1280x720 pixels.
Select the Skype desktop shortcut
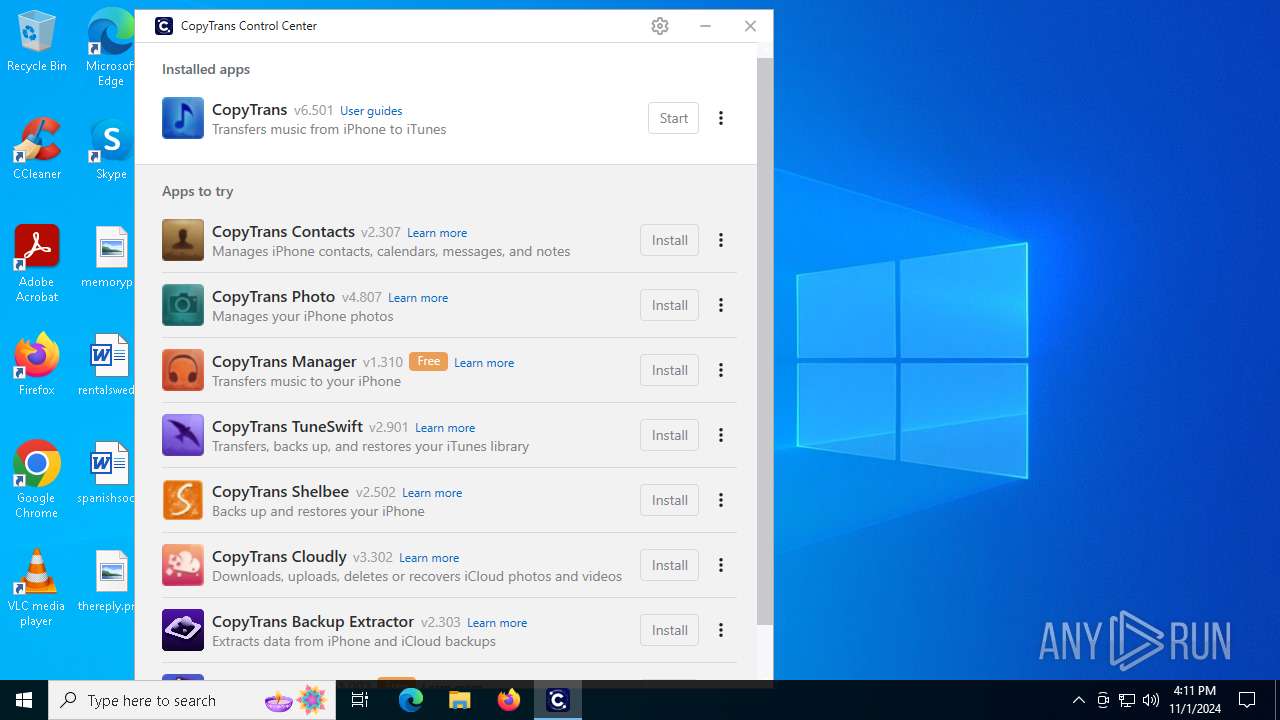pyautogui.click(x=111, y=149)
